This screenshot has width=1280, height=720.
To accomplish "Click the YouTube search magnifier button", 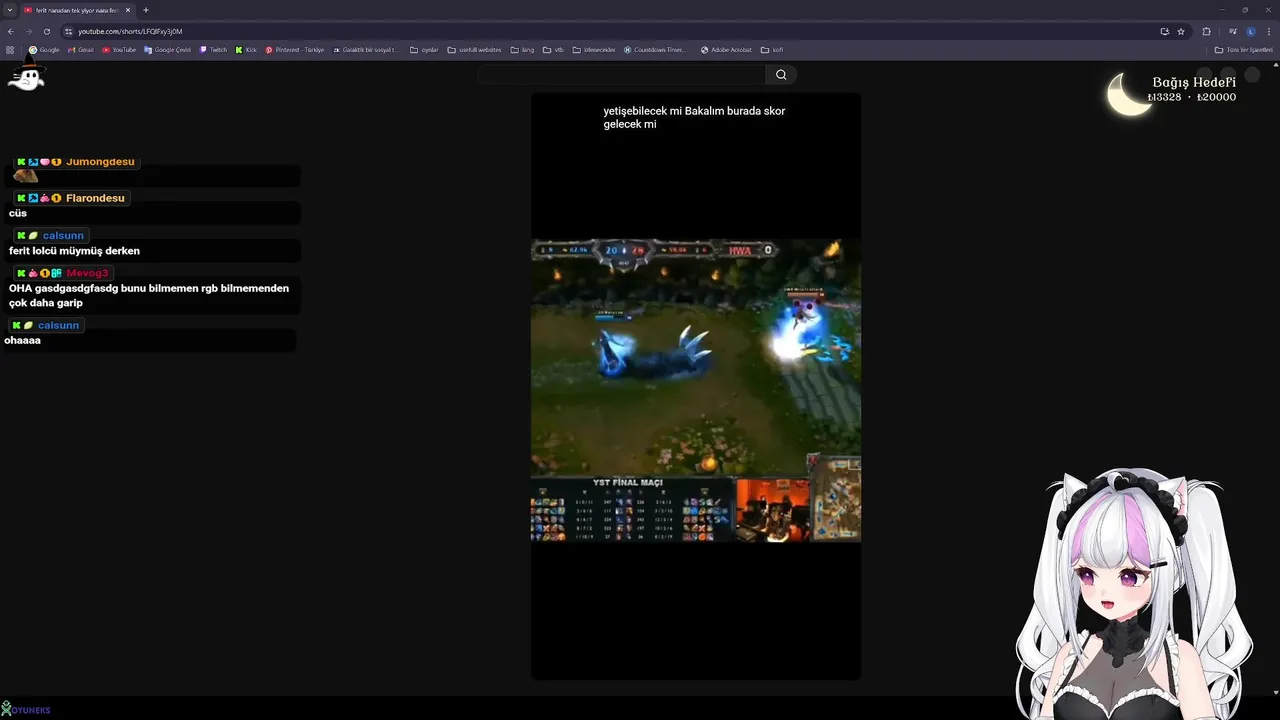I will (x=781, y=74).
